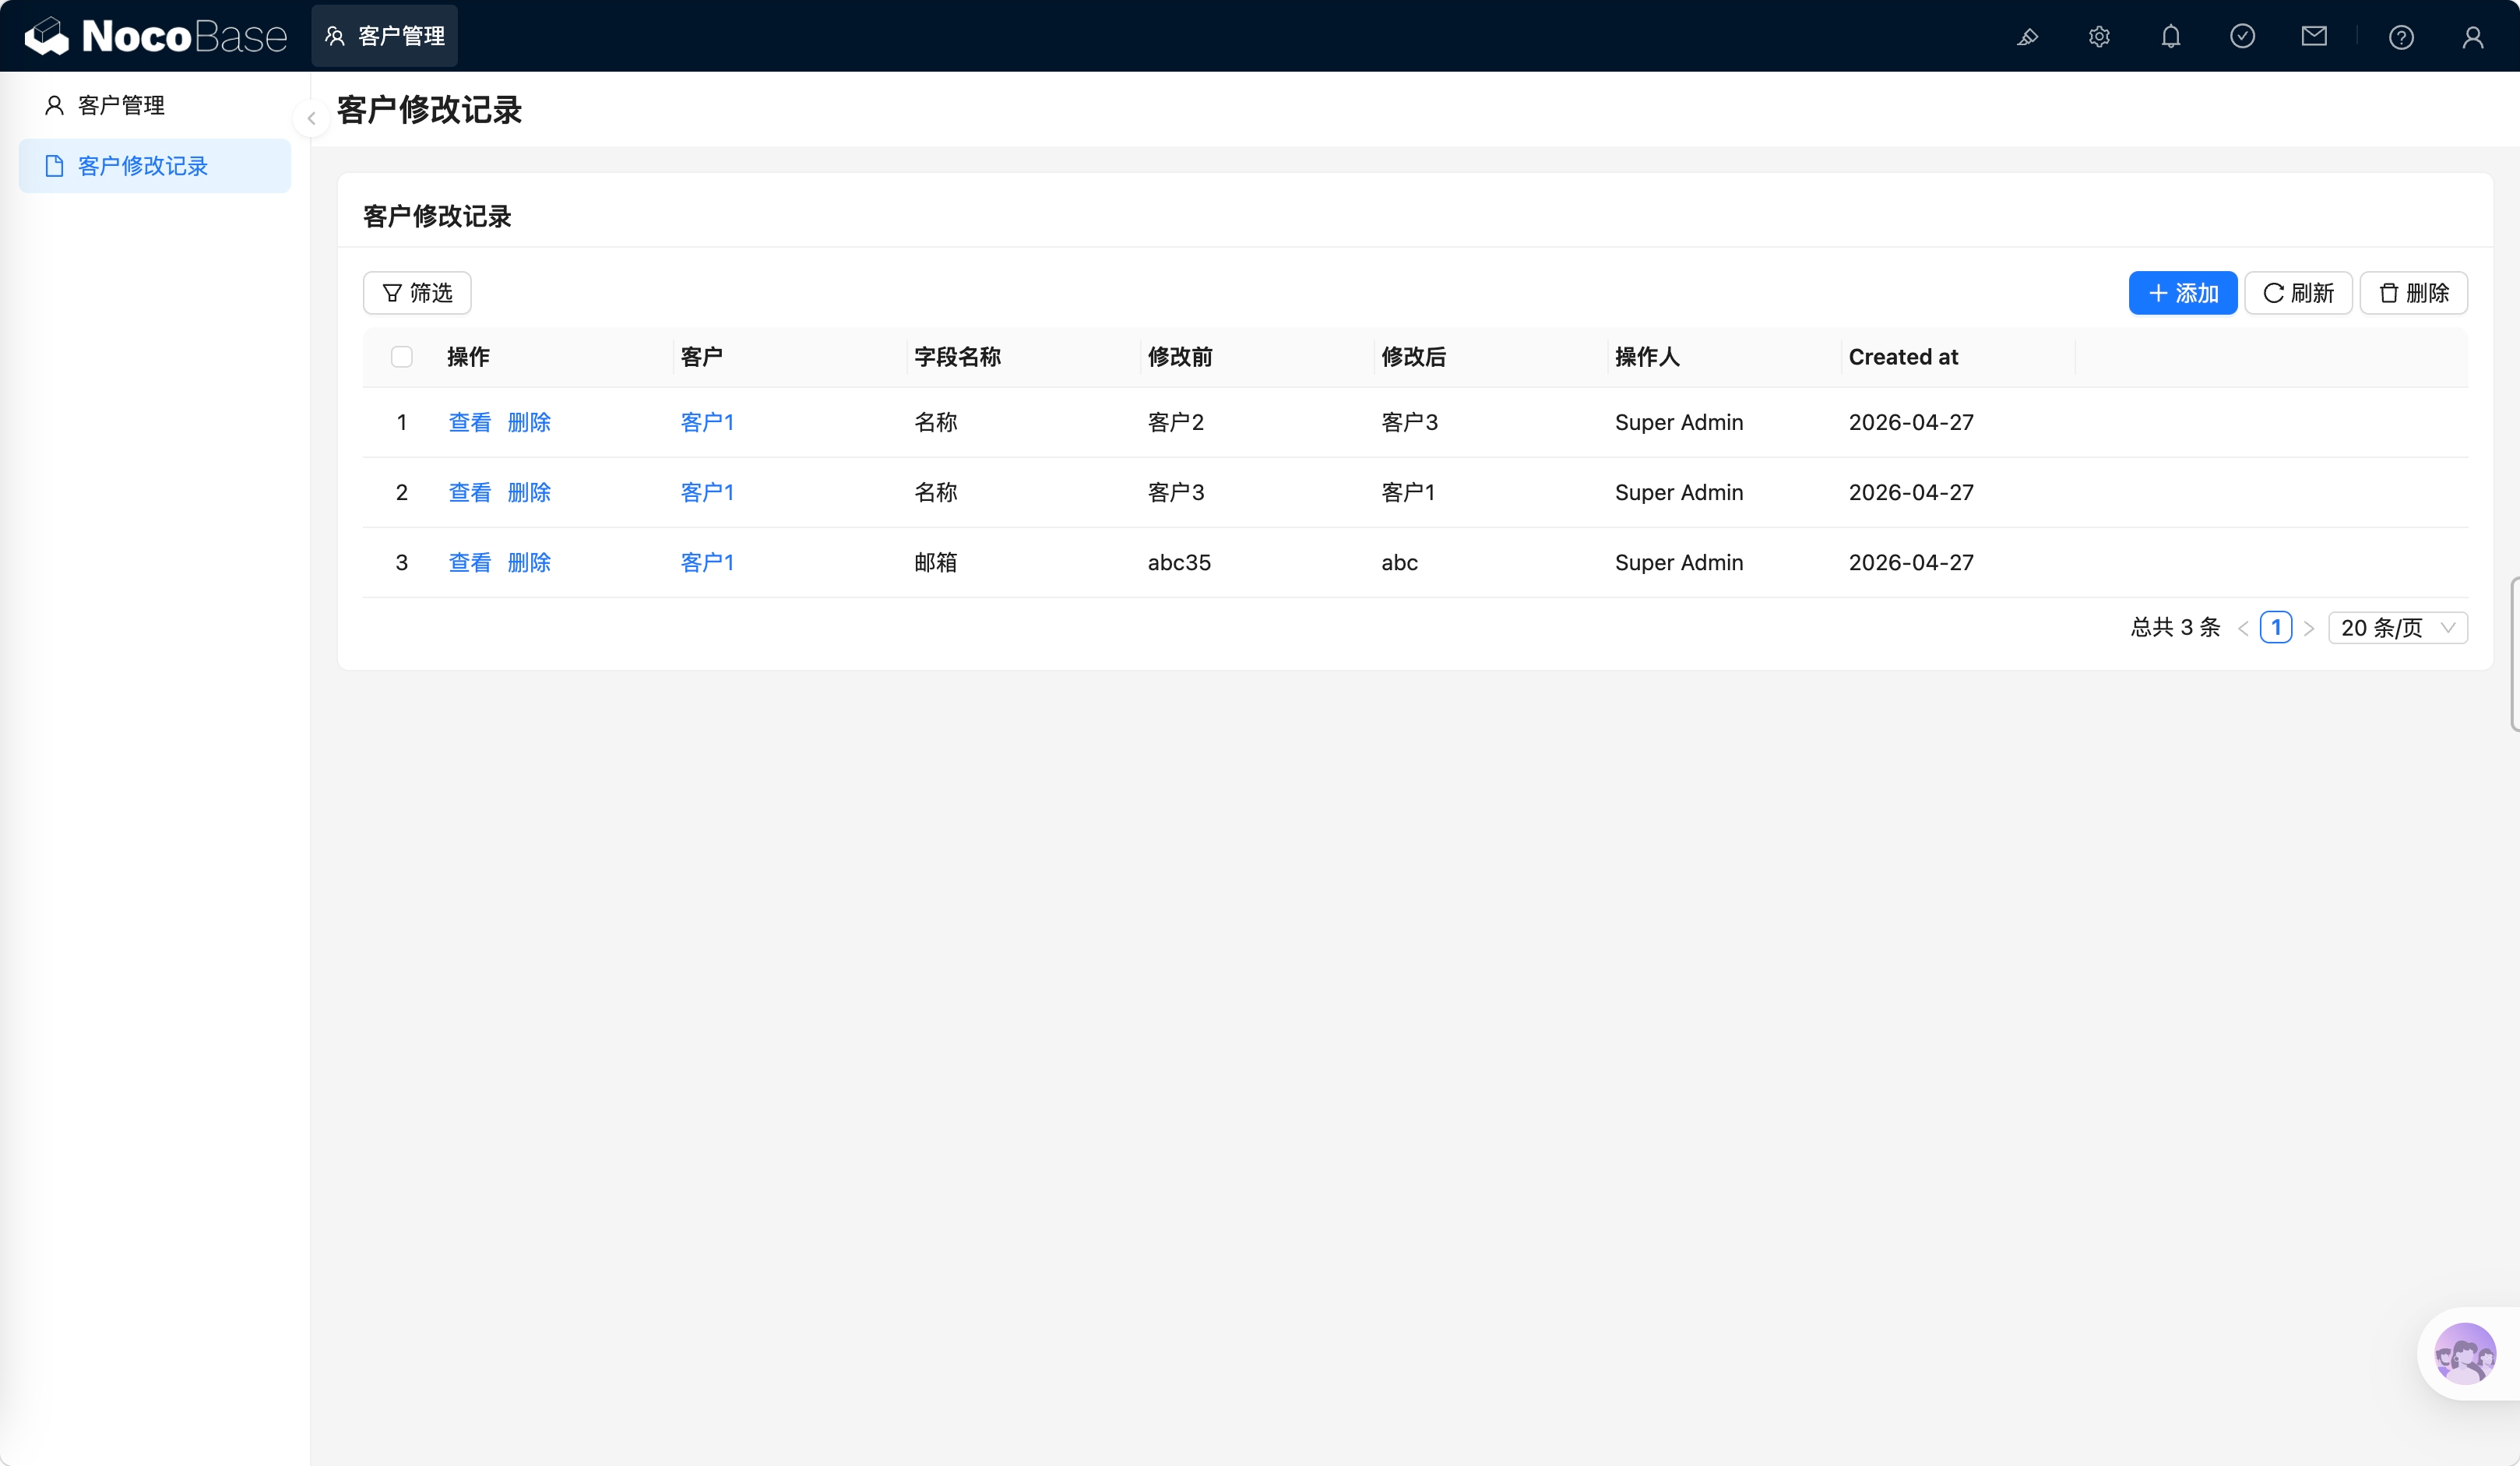Click the blue 添加 button
Viewport: 2520px width, 1466px height.
click(x=2182, y=293)
